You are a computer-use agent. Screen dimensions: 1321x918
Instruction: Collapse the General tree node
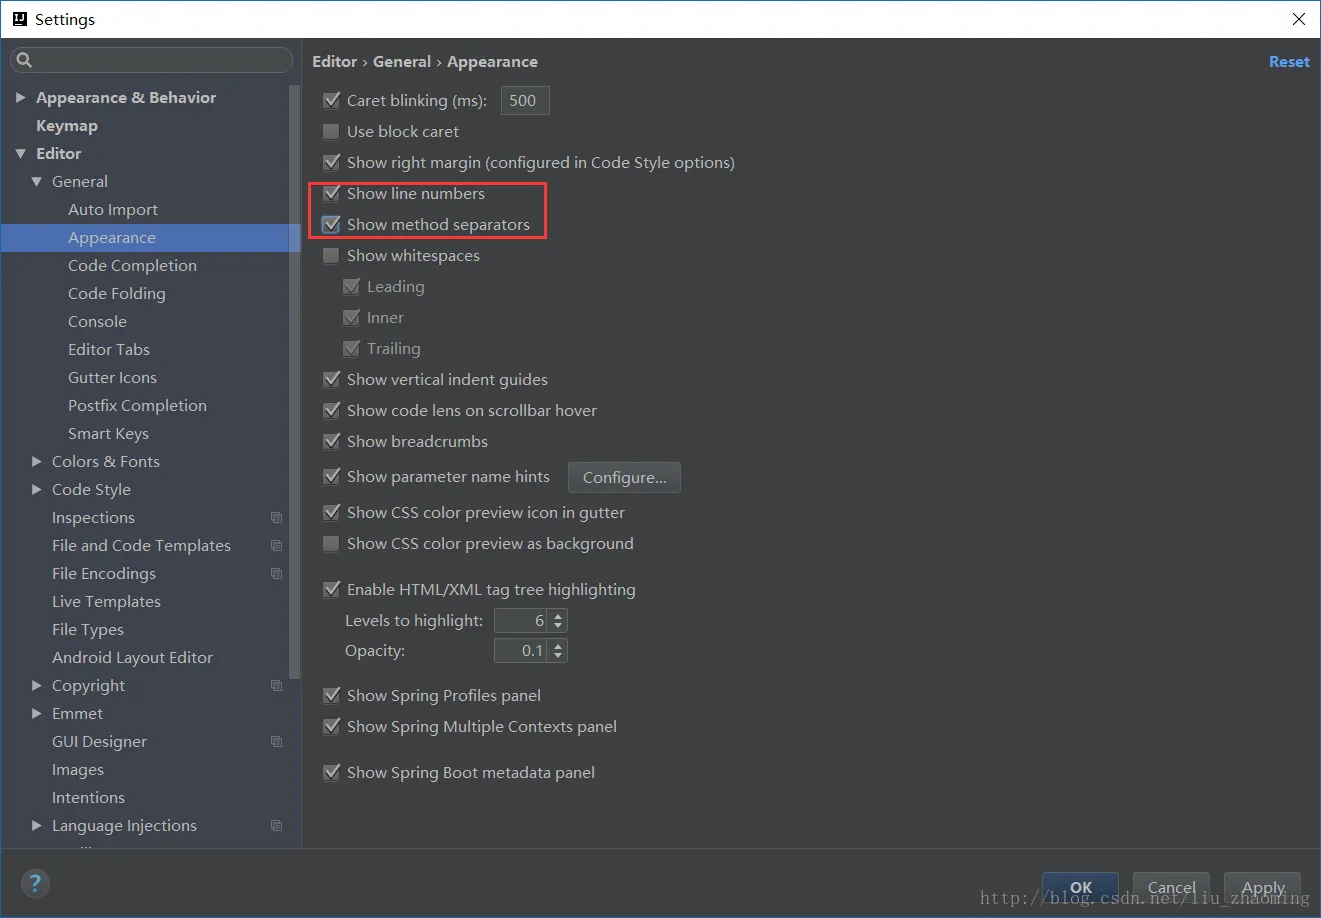coord(37,181)
